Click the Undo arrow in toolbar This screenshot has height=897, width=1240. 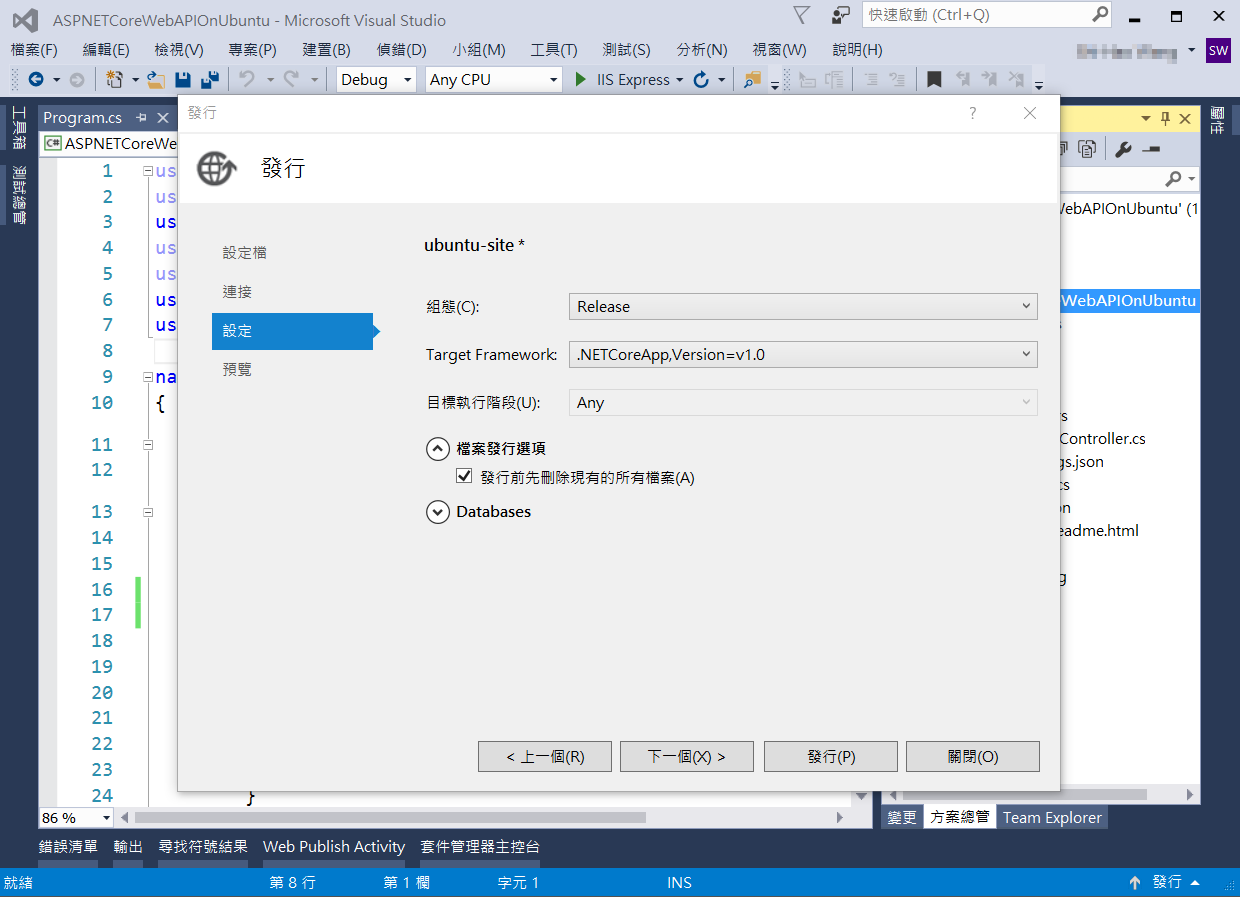point(247,79)
